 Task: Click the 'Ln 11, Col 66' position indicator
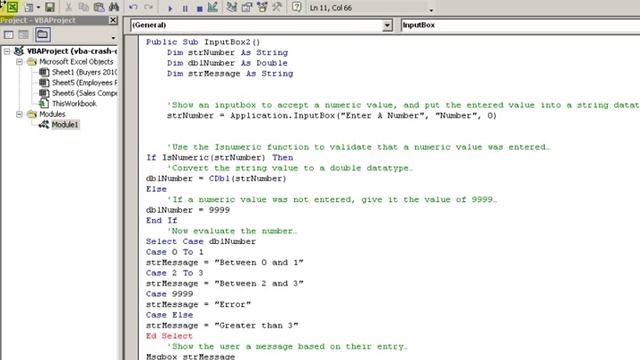coord(331,8)
